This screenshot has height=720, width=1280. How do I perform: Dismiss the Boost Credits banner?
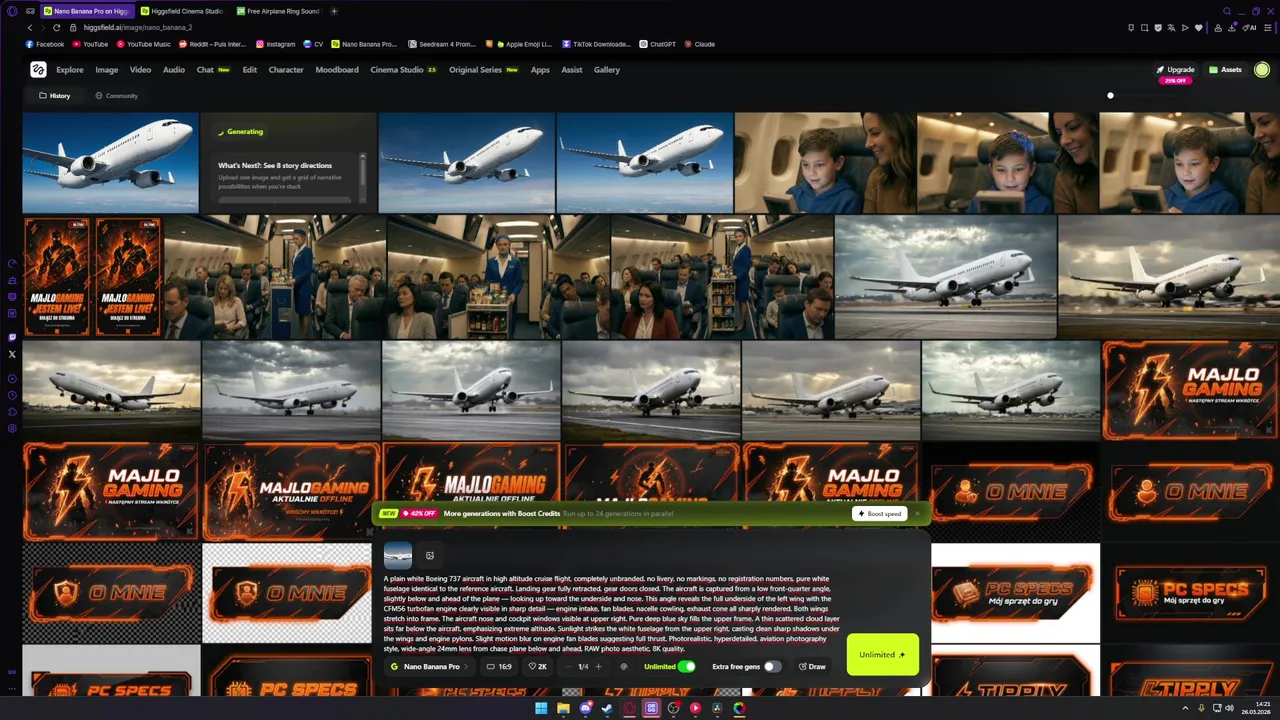pos(917,514)
